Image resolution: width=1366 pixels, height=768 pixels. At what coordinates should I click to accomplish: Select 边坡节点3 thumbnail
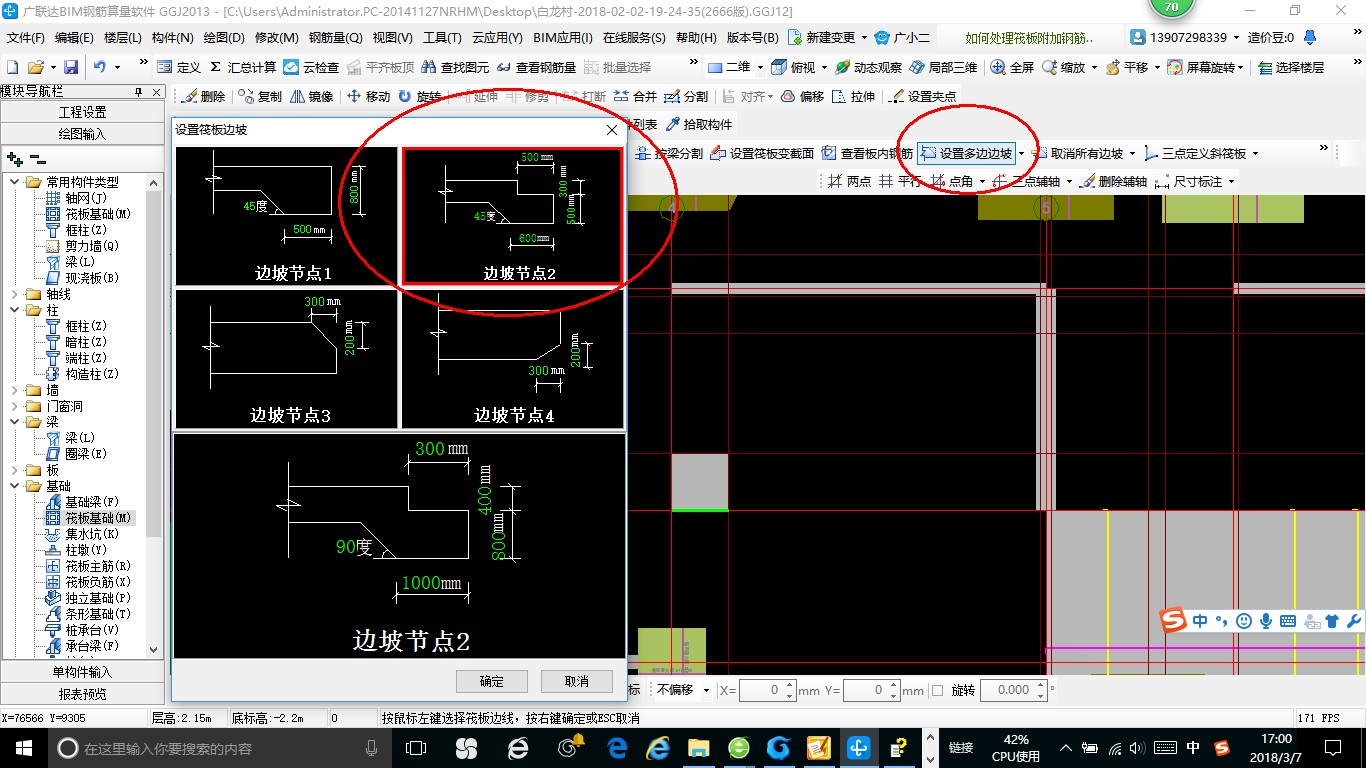click(x=287, y=358)
